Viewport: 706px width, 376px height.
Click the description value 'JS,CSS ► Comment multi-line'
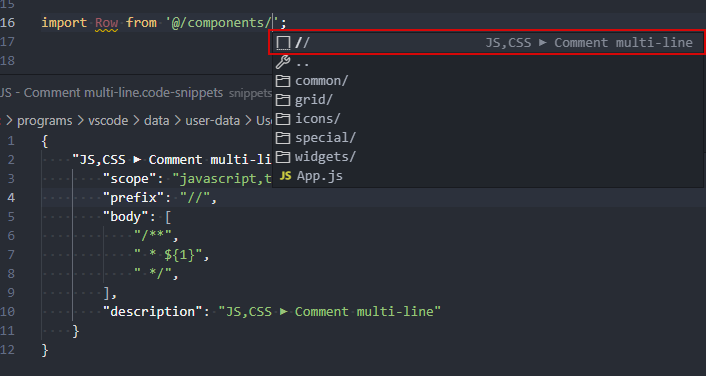click(x=330, y=312)
